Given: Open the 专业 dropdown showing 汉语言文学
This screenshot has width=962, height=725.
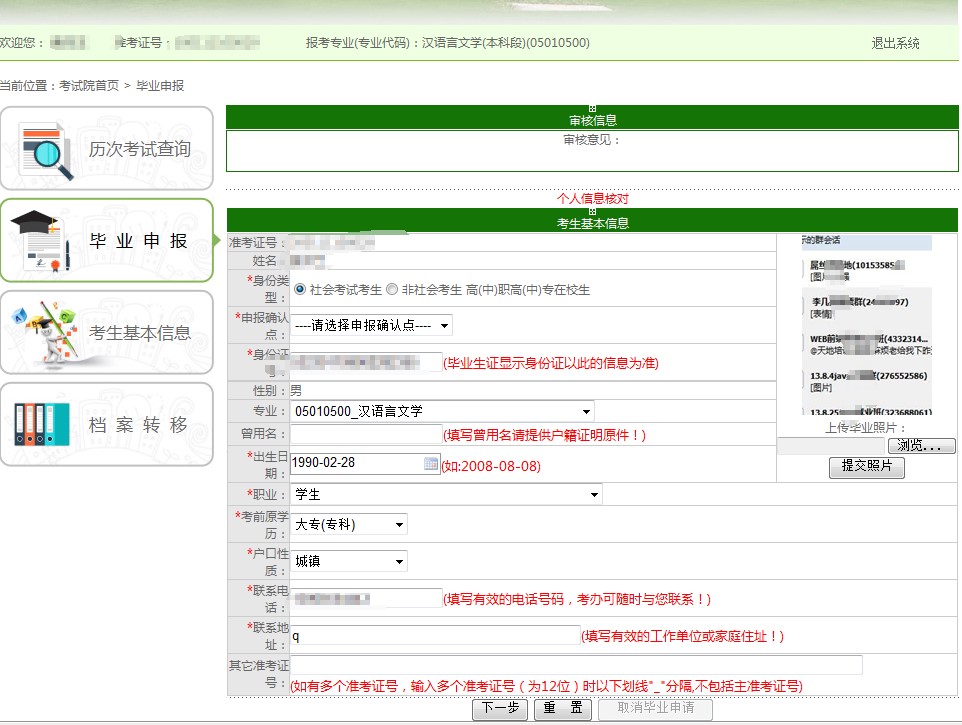Looking at the screenshot, I should click(x=442, y=411).
